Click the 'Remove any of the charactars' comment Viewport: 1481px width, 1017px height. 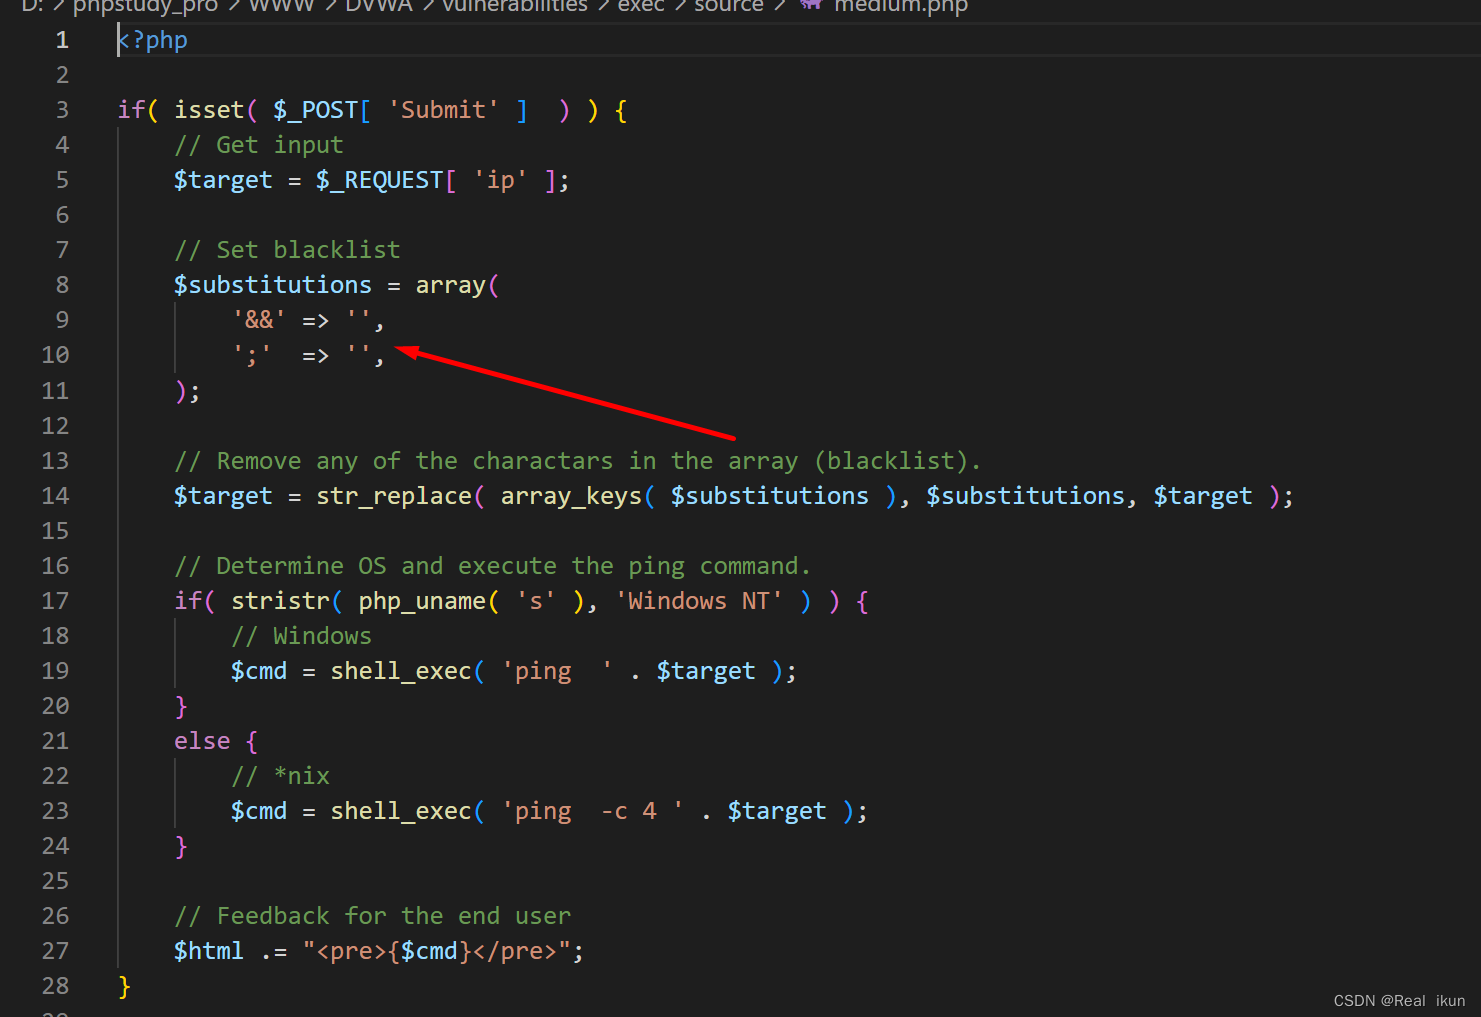pos(578,461)
